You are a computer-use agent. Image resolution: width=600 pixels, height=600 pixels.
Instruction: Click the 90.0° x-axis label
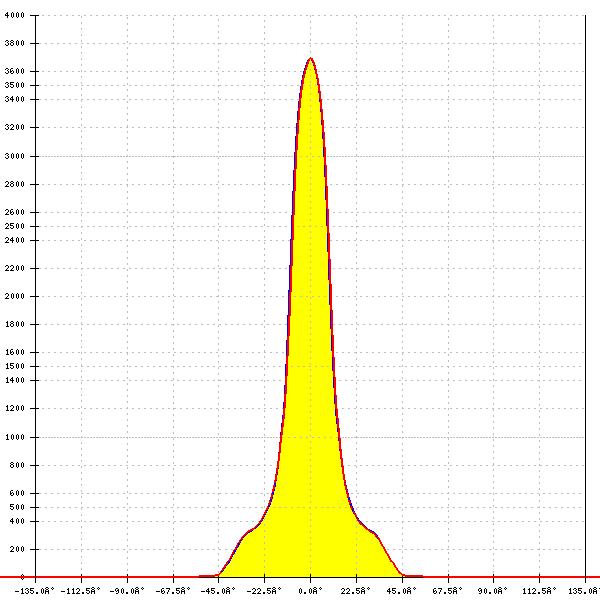[x=493, y=591]
